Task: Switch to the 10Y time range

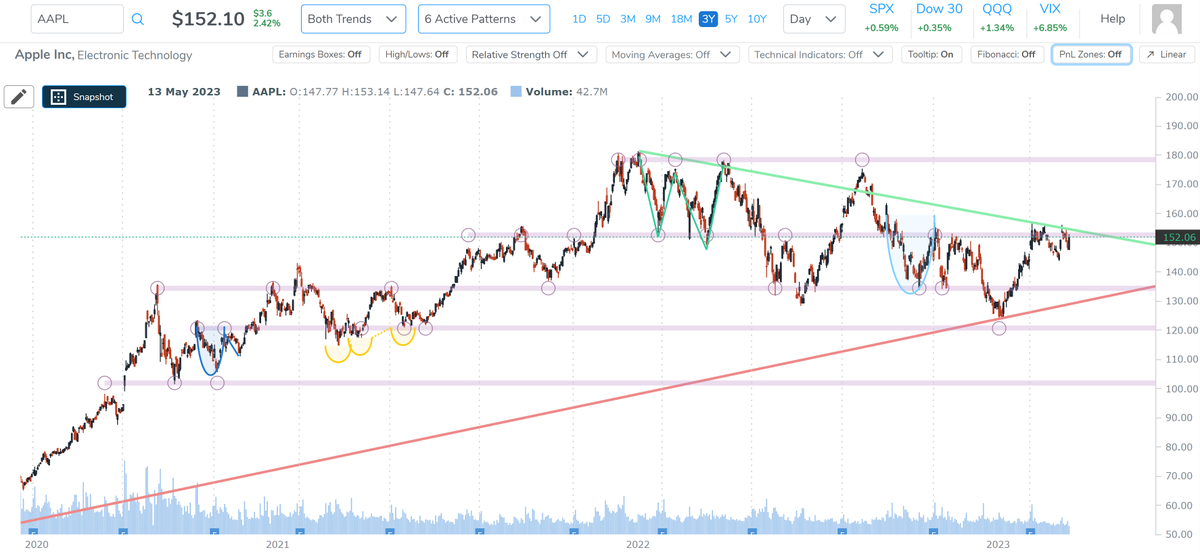Action: [757, 19]
